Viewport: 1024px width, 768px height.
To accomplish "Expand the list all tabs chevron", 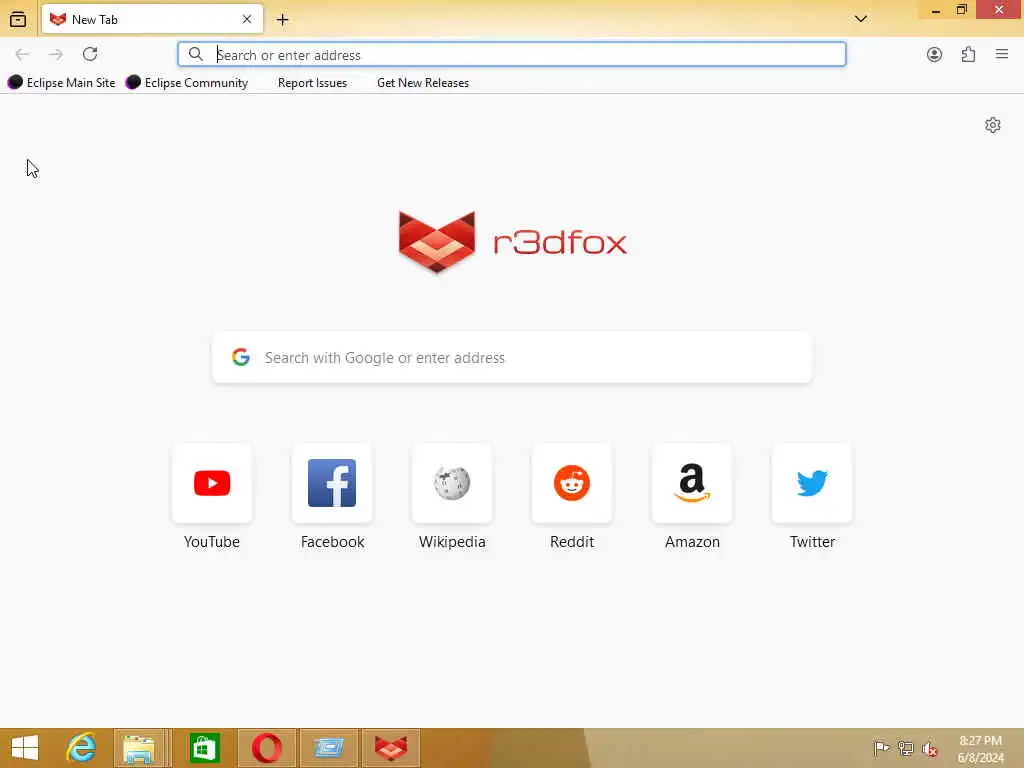I will pyautogui.click(x=861, y=19).
